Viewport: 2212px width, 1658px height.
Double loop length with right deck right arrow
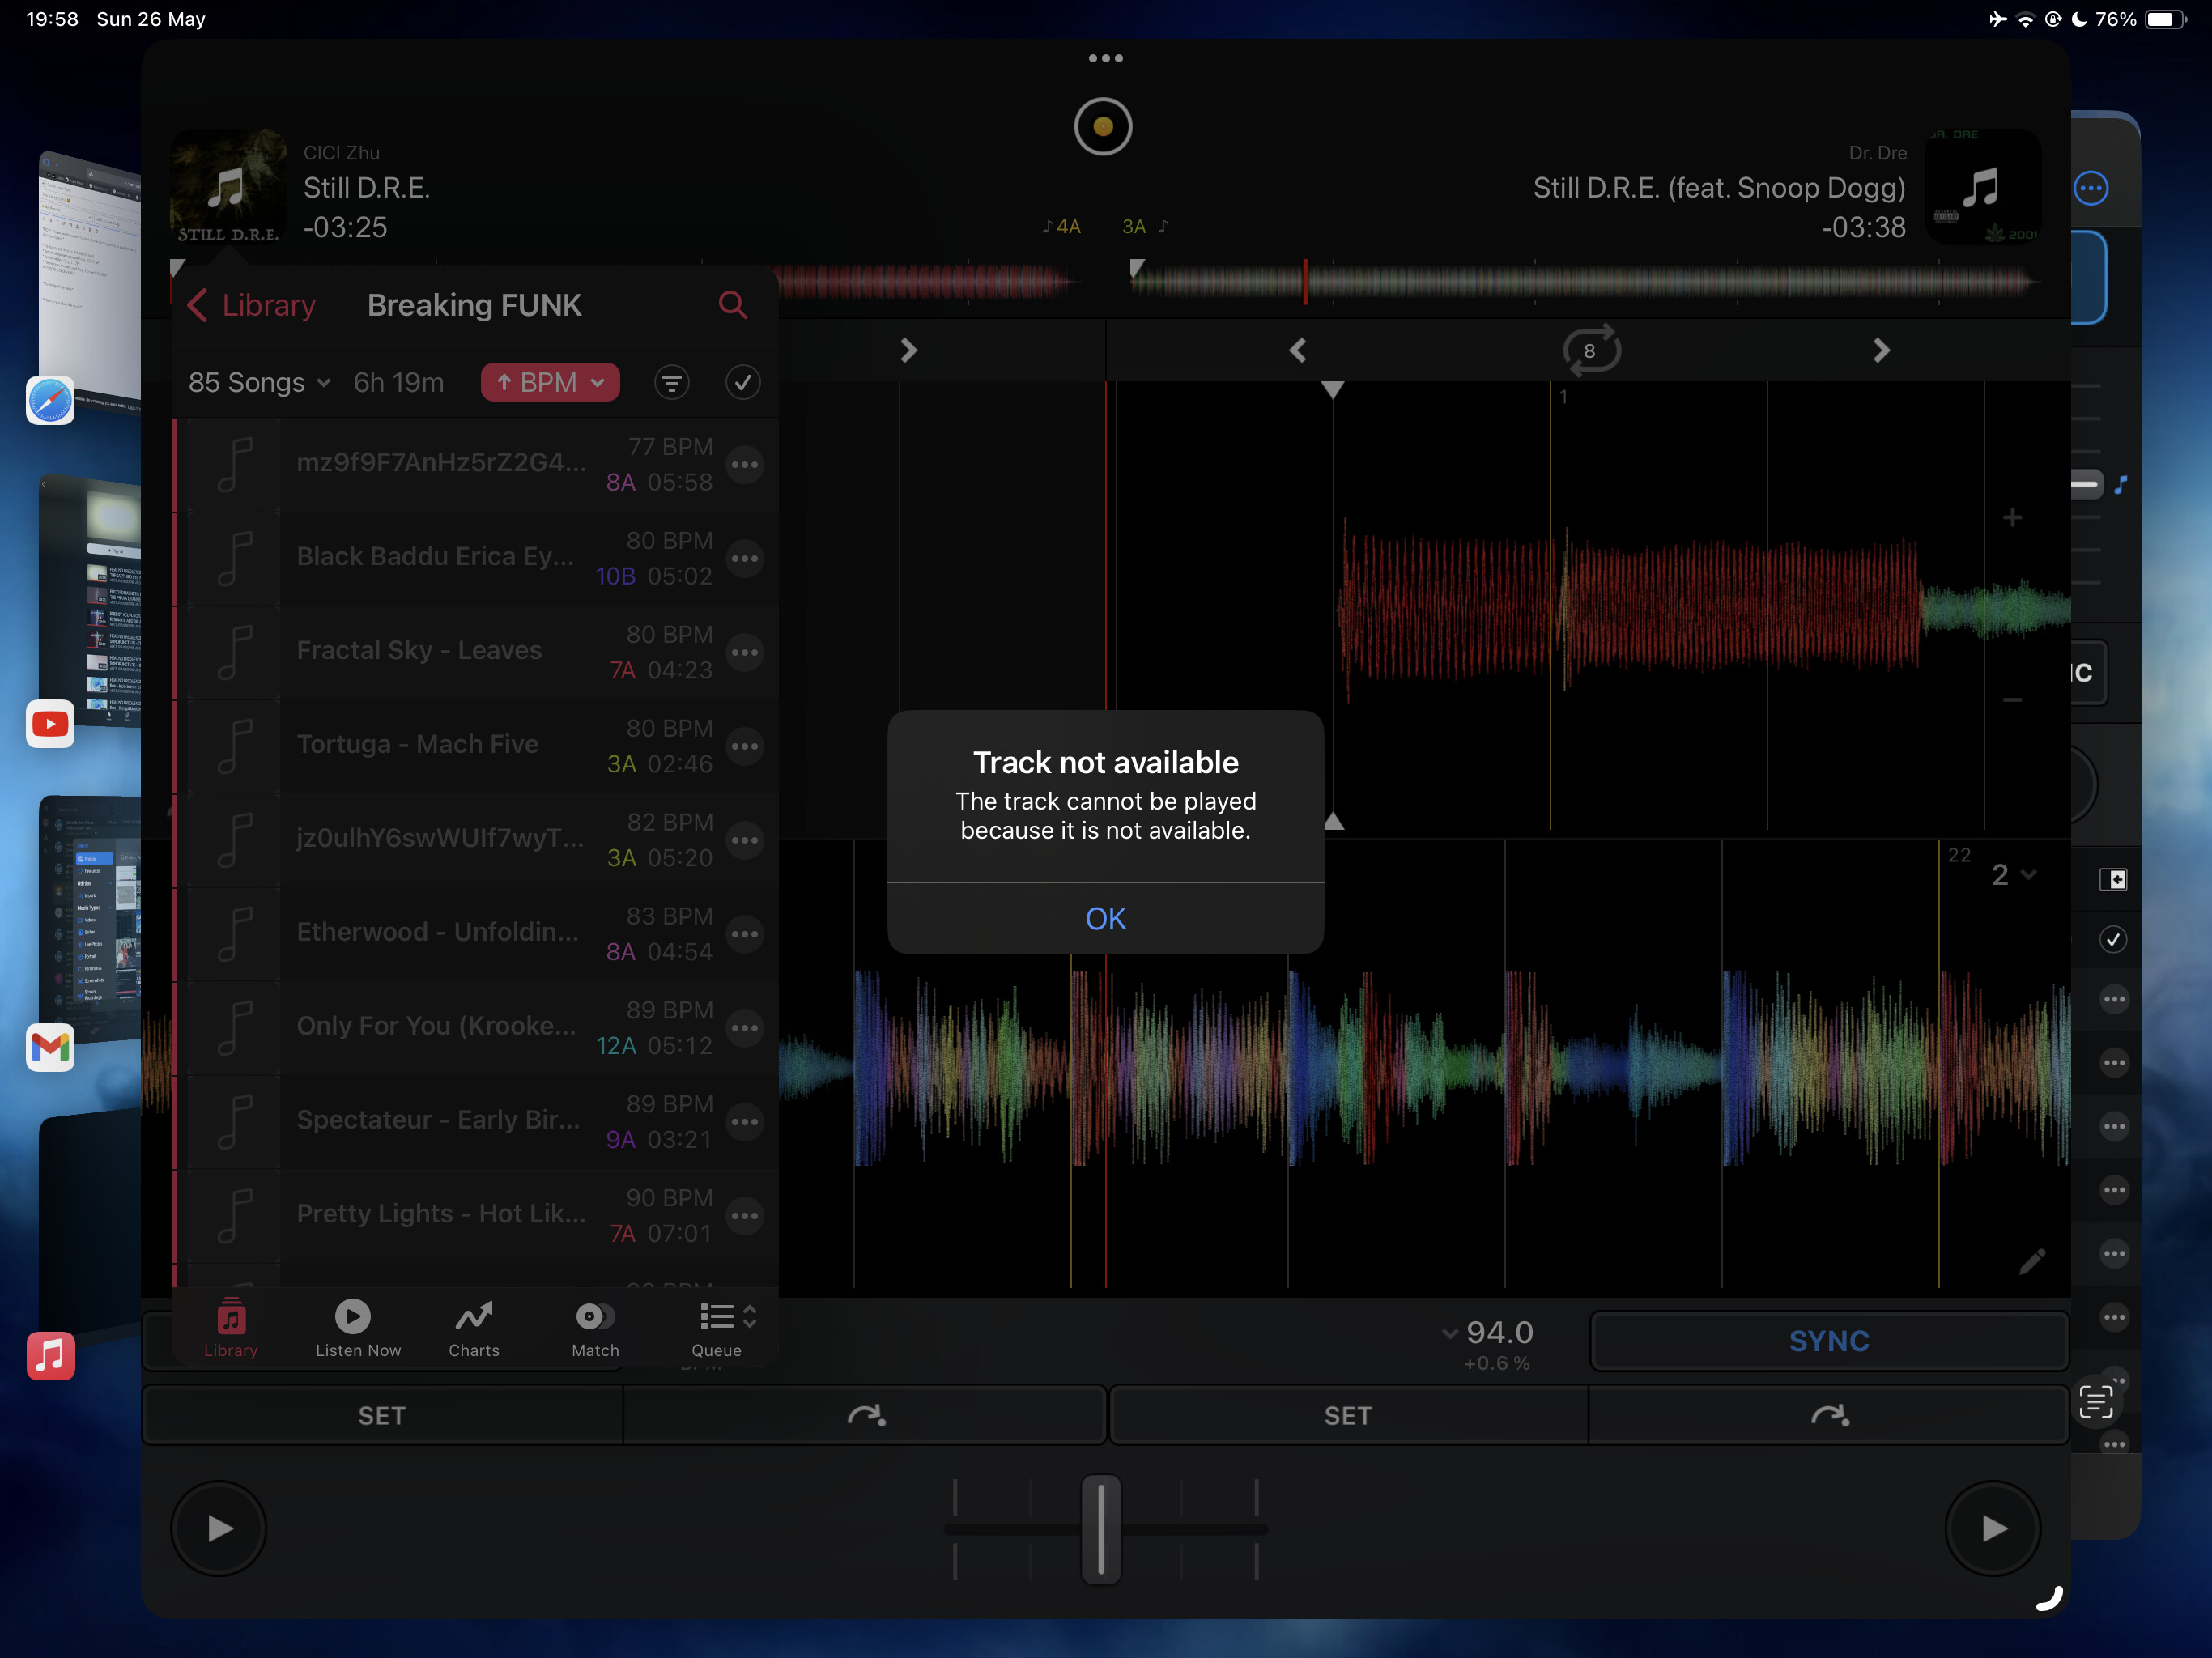pos(1881,350)
